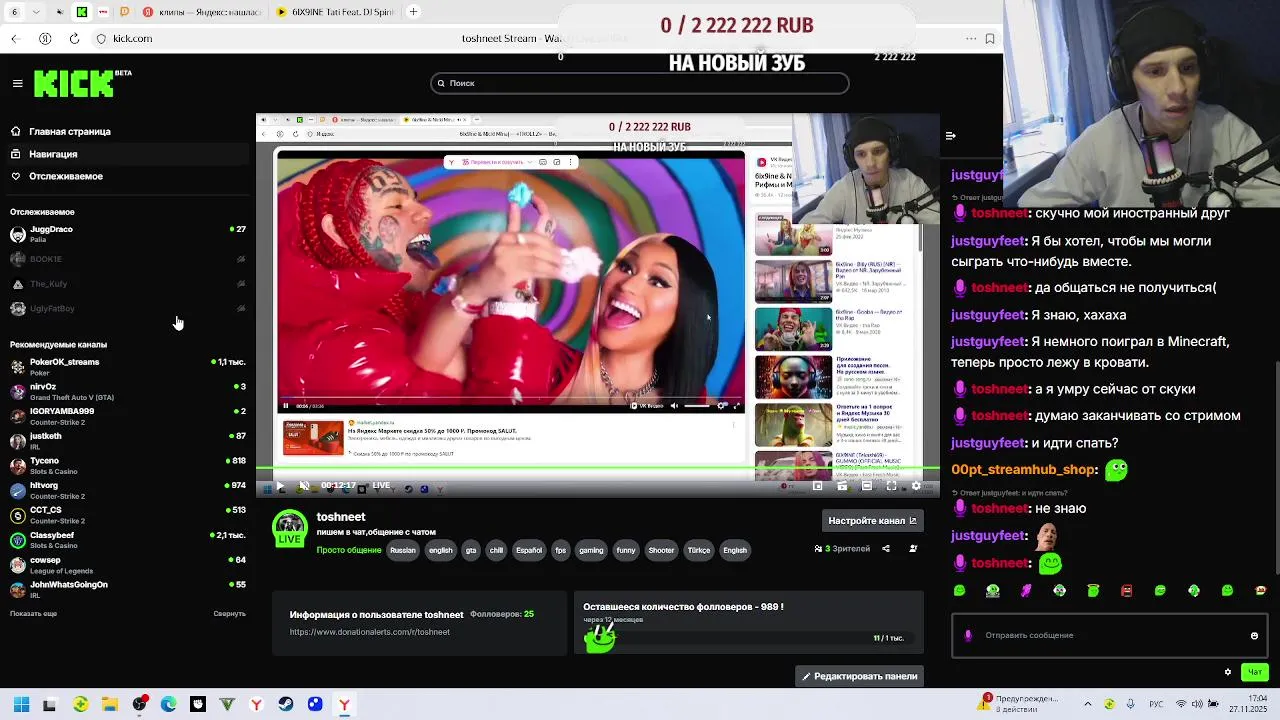Click the green Чат send button

pos(1255,672)
